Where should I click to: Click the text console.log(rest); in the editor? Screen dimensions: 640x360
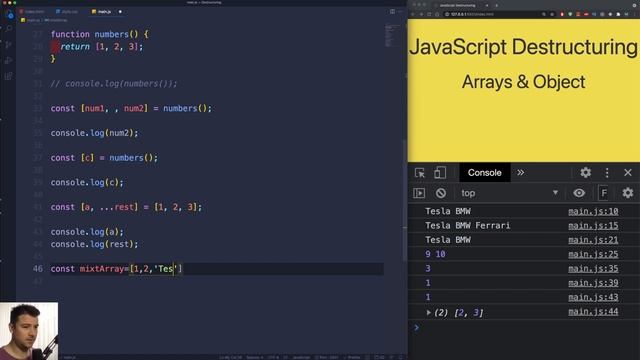[94, 244]
